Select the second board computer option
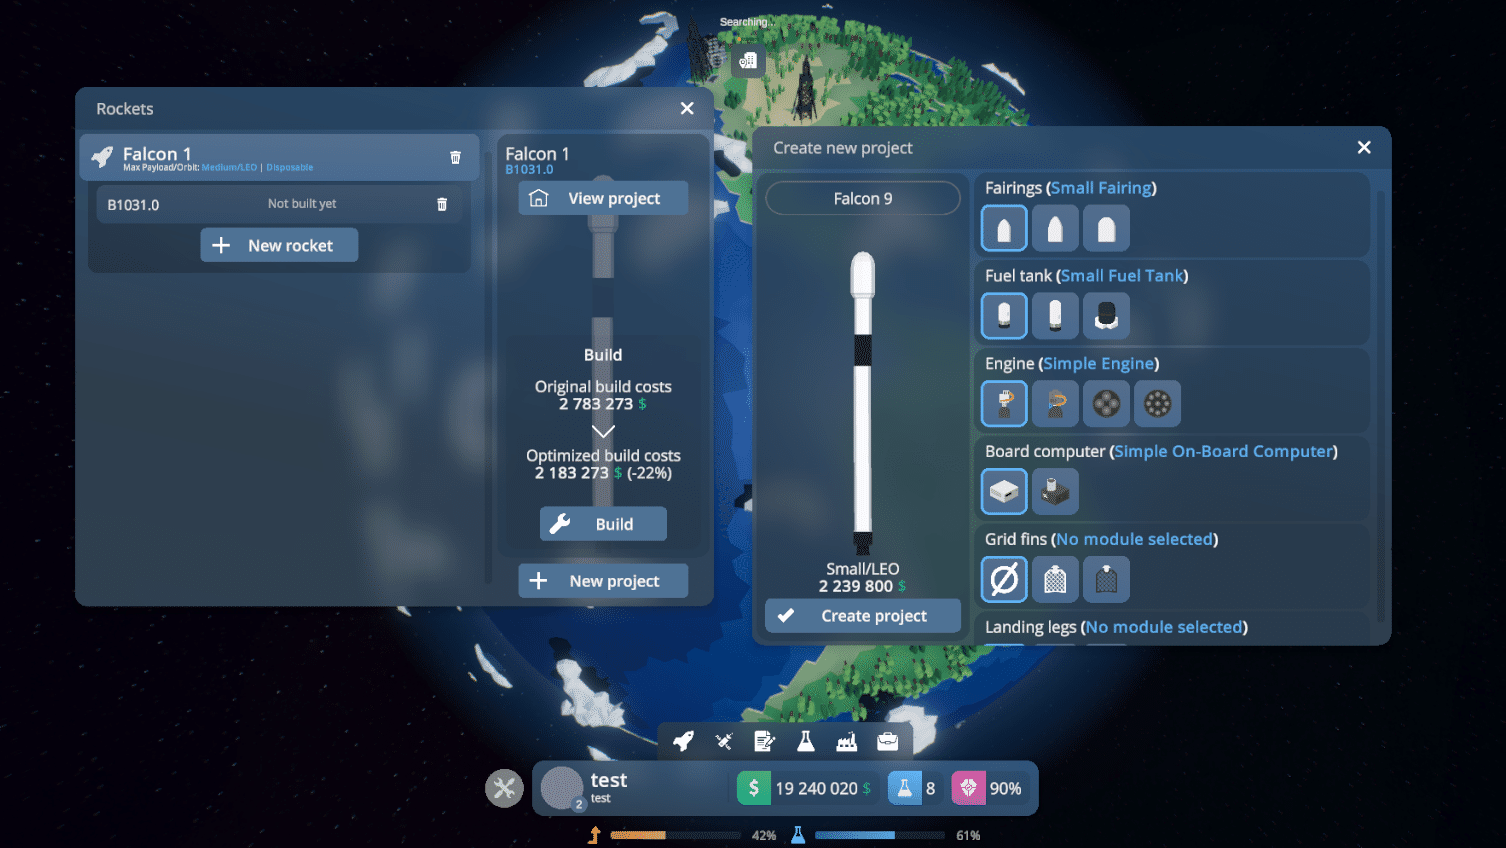1506x848 pixels. [x=1055, y=491]
